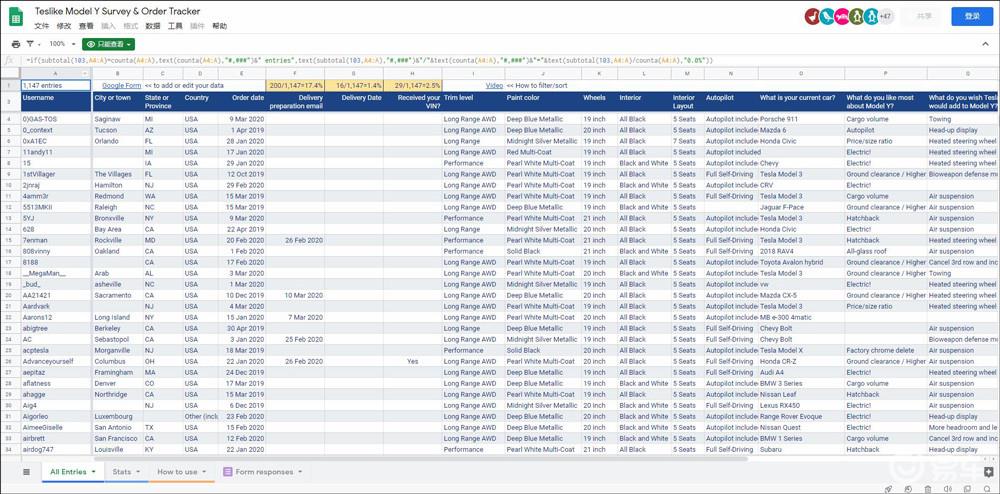Click the dark red goose collaborator avatar
1000x494 pixels.
[812, 17]
